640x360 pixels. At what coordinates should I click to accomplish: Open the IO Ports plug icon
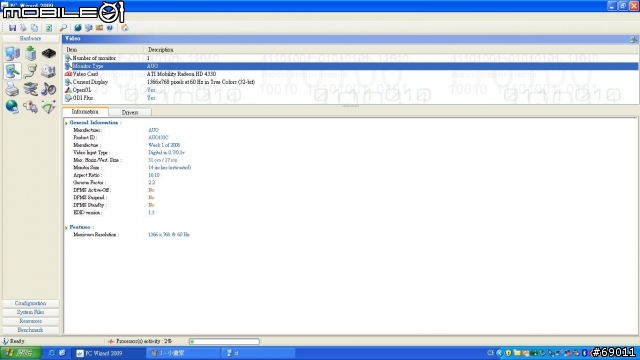coord(31,71)
